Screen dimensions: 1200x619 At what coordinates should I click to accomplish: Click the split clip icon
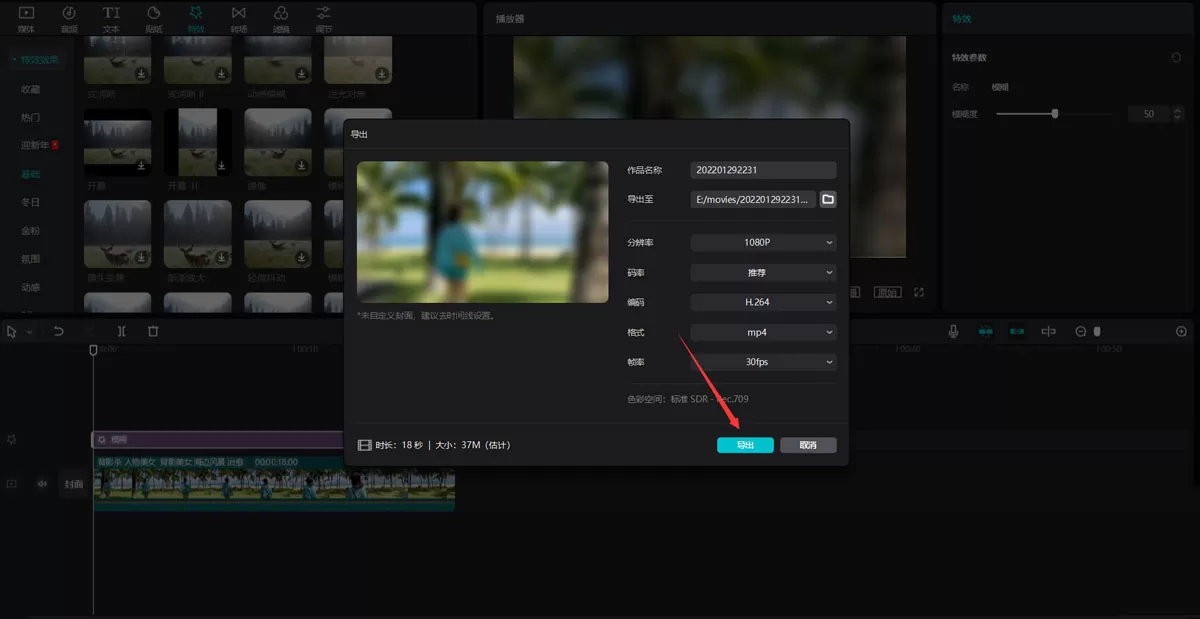tap(121, 331)
